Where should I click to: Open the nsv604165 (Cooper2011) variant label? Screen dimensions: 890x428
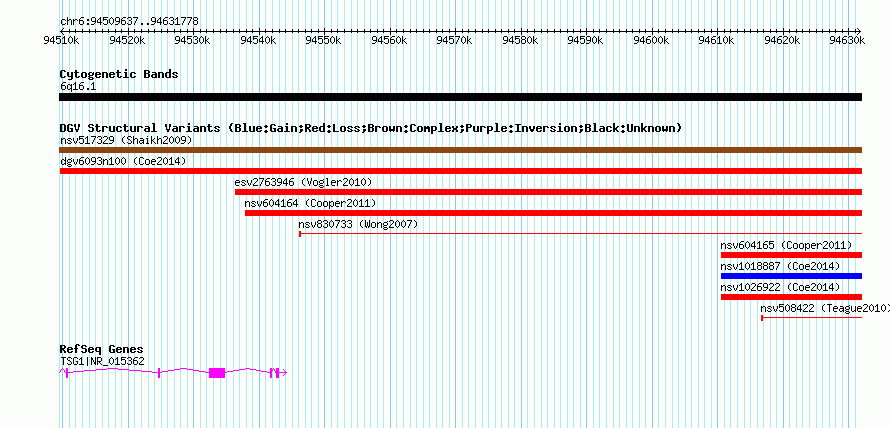(x=786, y=245)
